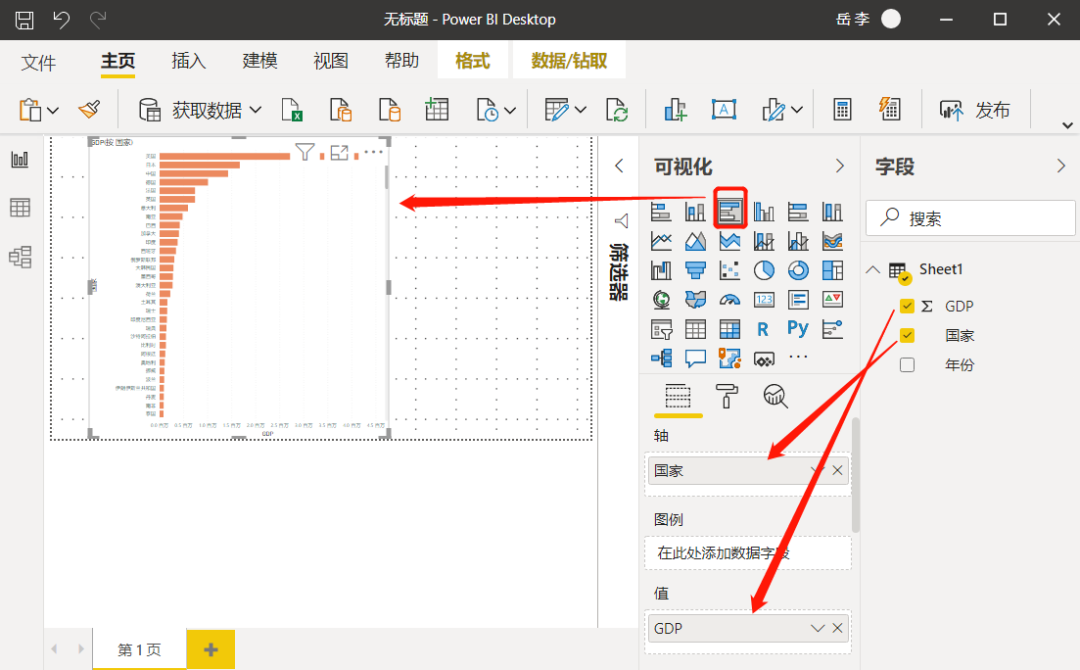Select the filled map visual

click(x=695, y=300)
